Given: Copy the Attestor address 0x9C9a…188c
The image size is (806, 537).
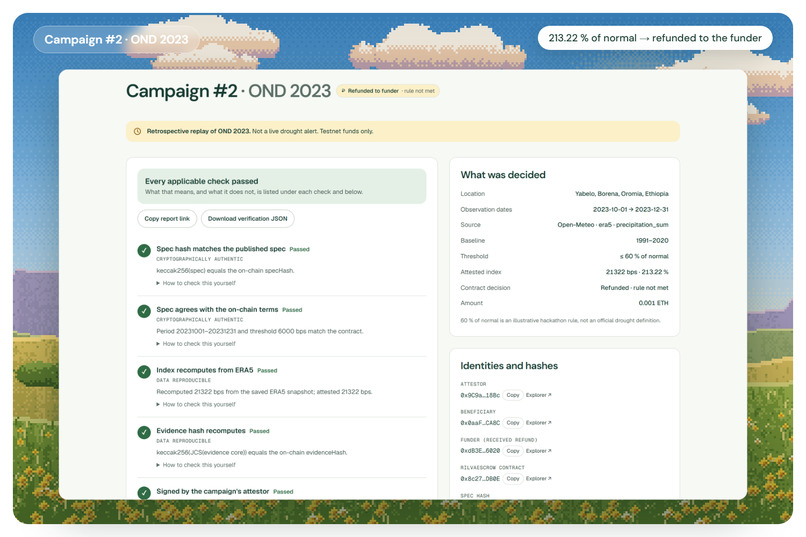Looking at the screenshot, I should (x=512, y=395).
